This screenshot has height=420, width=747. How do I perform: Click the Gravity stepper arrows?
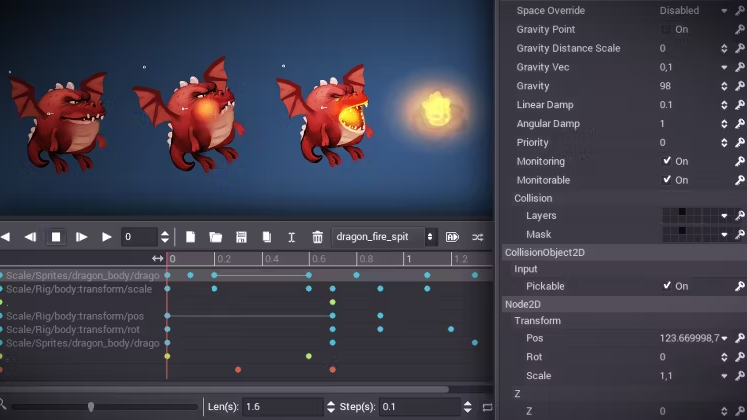click(x=724, y=86)
